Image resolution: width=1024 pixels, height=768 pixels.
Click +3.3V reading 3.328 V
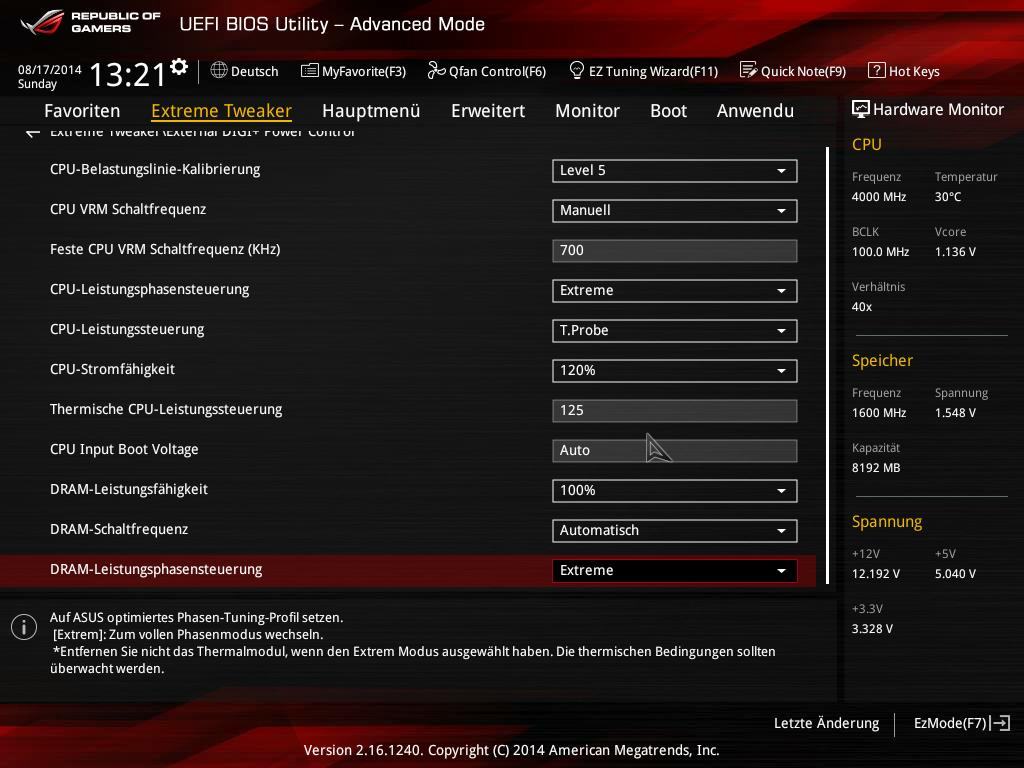872,628
